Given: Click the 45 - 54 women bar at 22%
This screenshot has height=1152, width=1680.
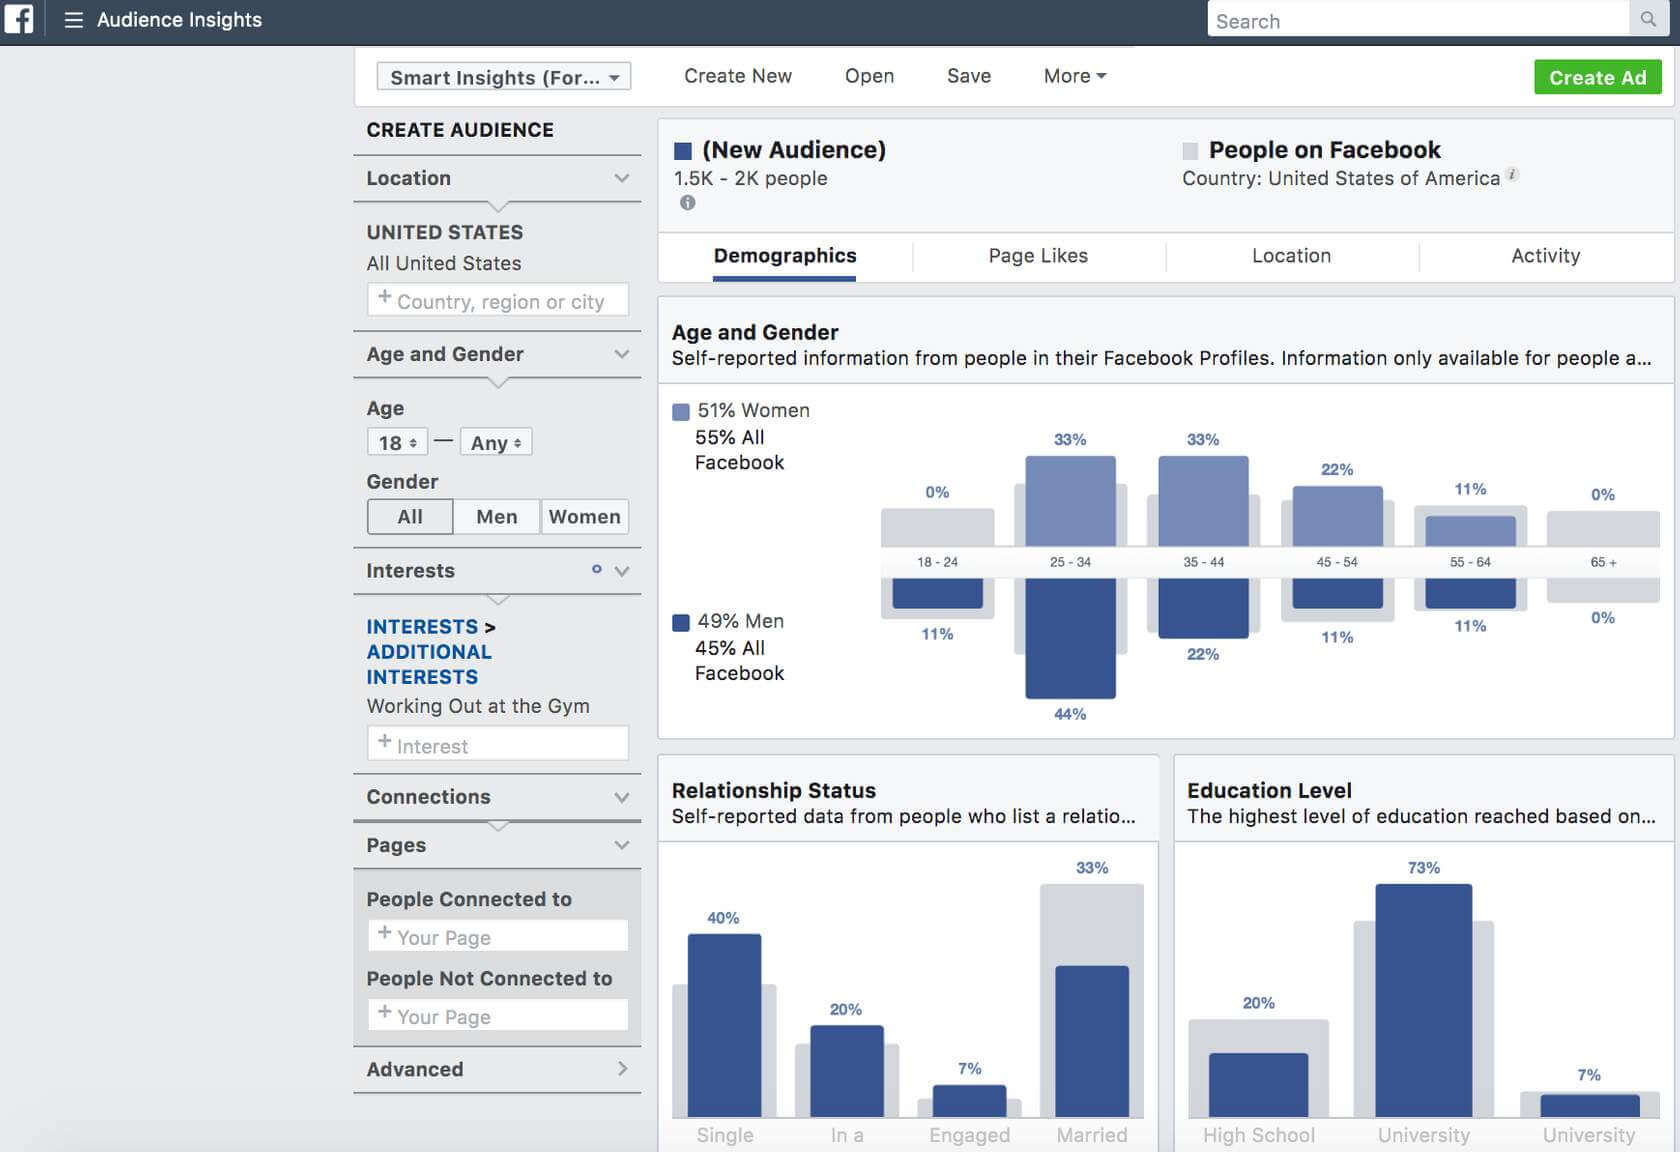Looking at the screenshot, I should pyautogui.click(x=1337, y=516).
